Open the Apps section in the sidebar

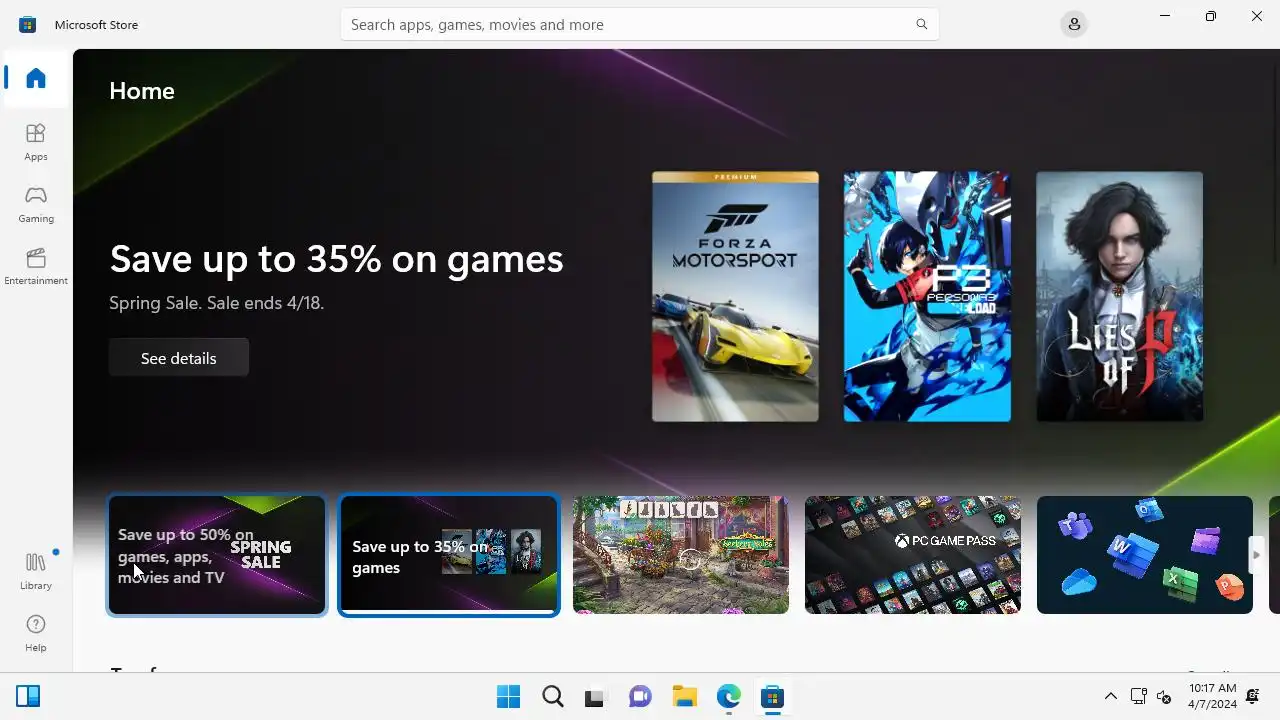coord(36,142)
